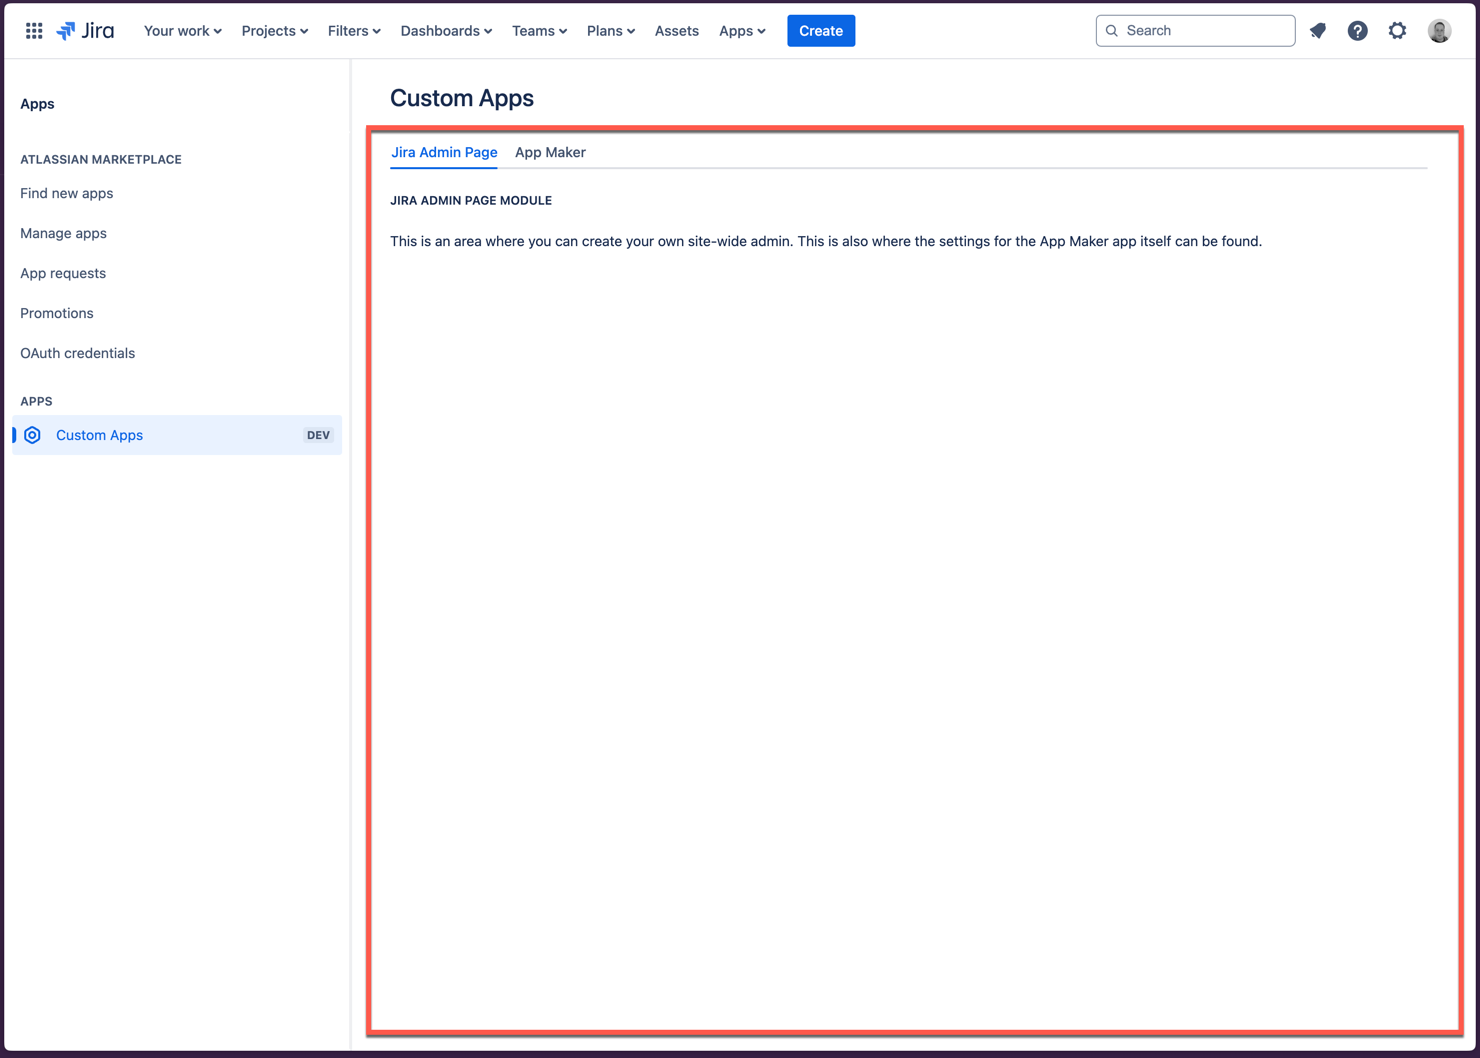Expand the Teams dropdown

[x=539, y=31]
